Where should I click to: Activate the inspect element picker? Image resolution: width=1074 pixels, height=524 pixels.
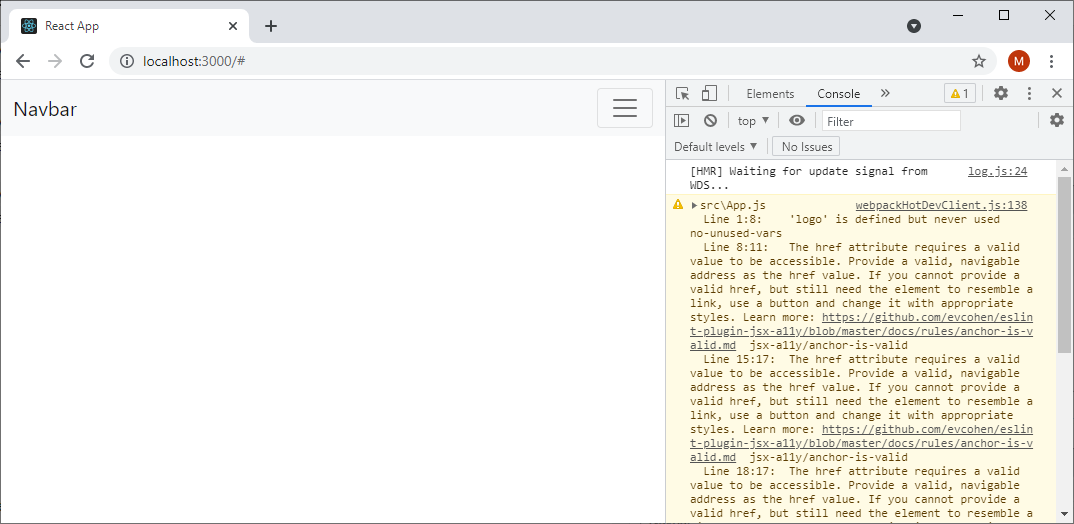(683, 94)
